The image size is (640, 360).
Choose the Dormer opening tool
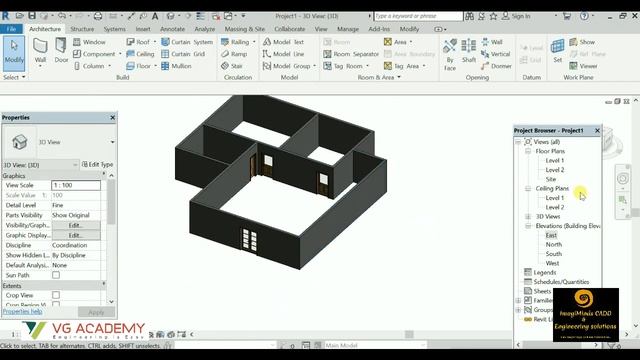[x=496, y=66]
